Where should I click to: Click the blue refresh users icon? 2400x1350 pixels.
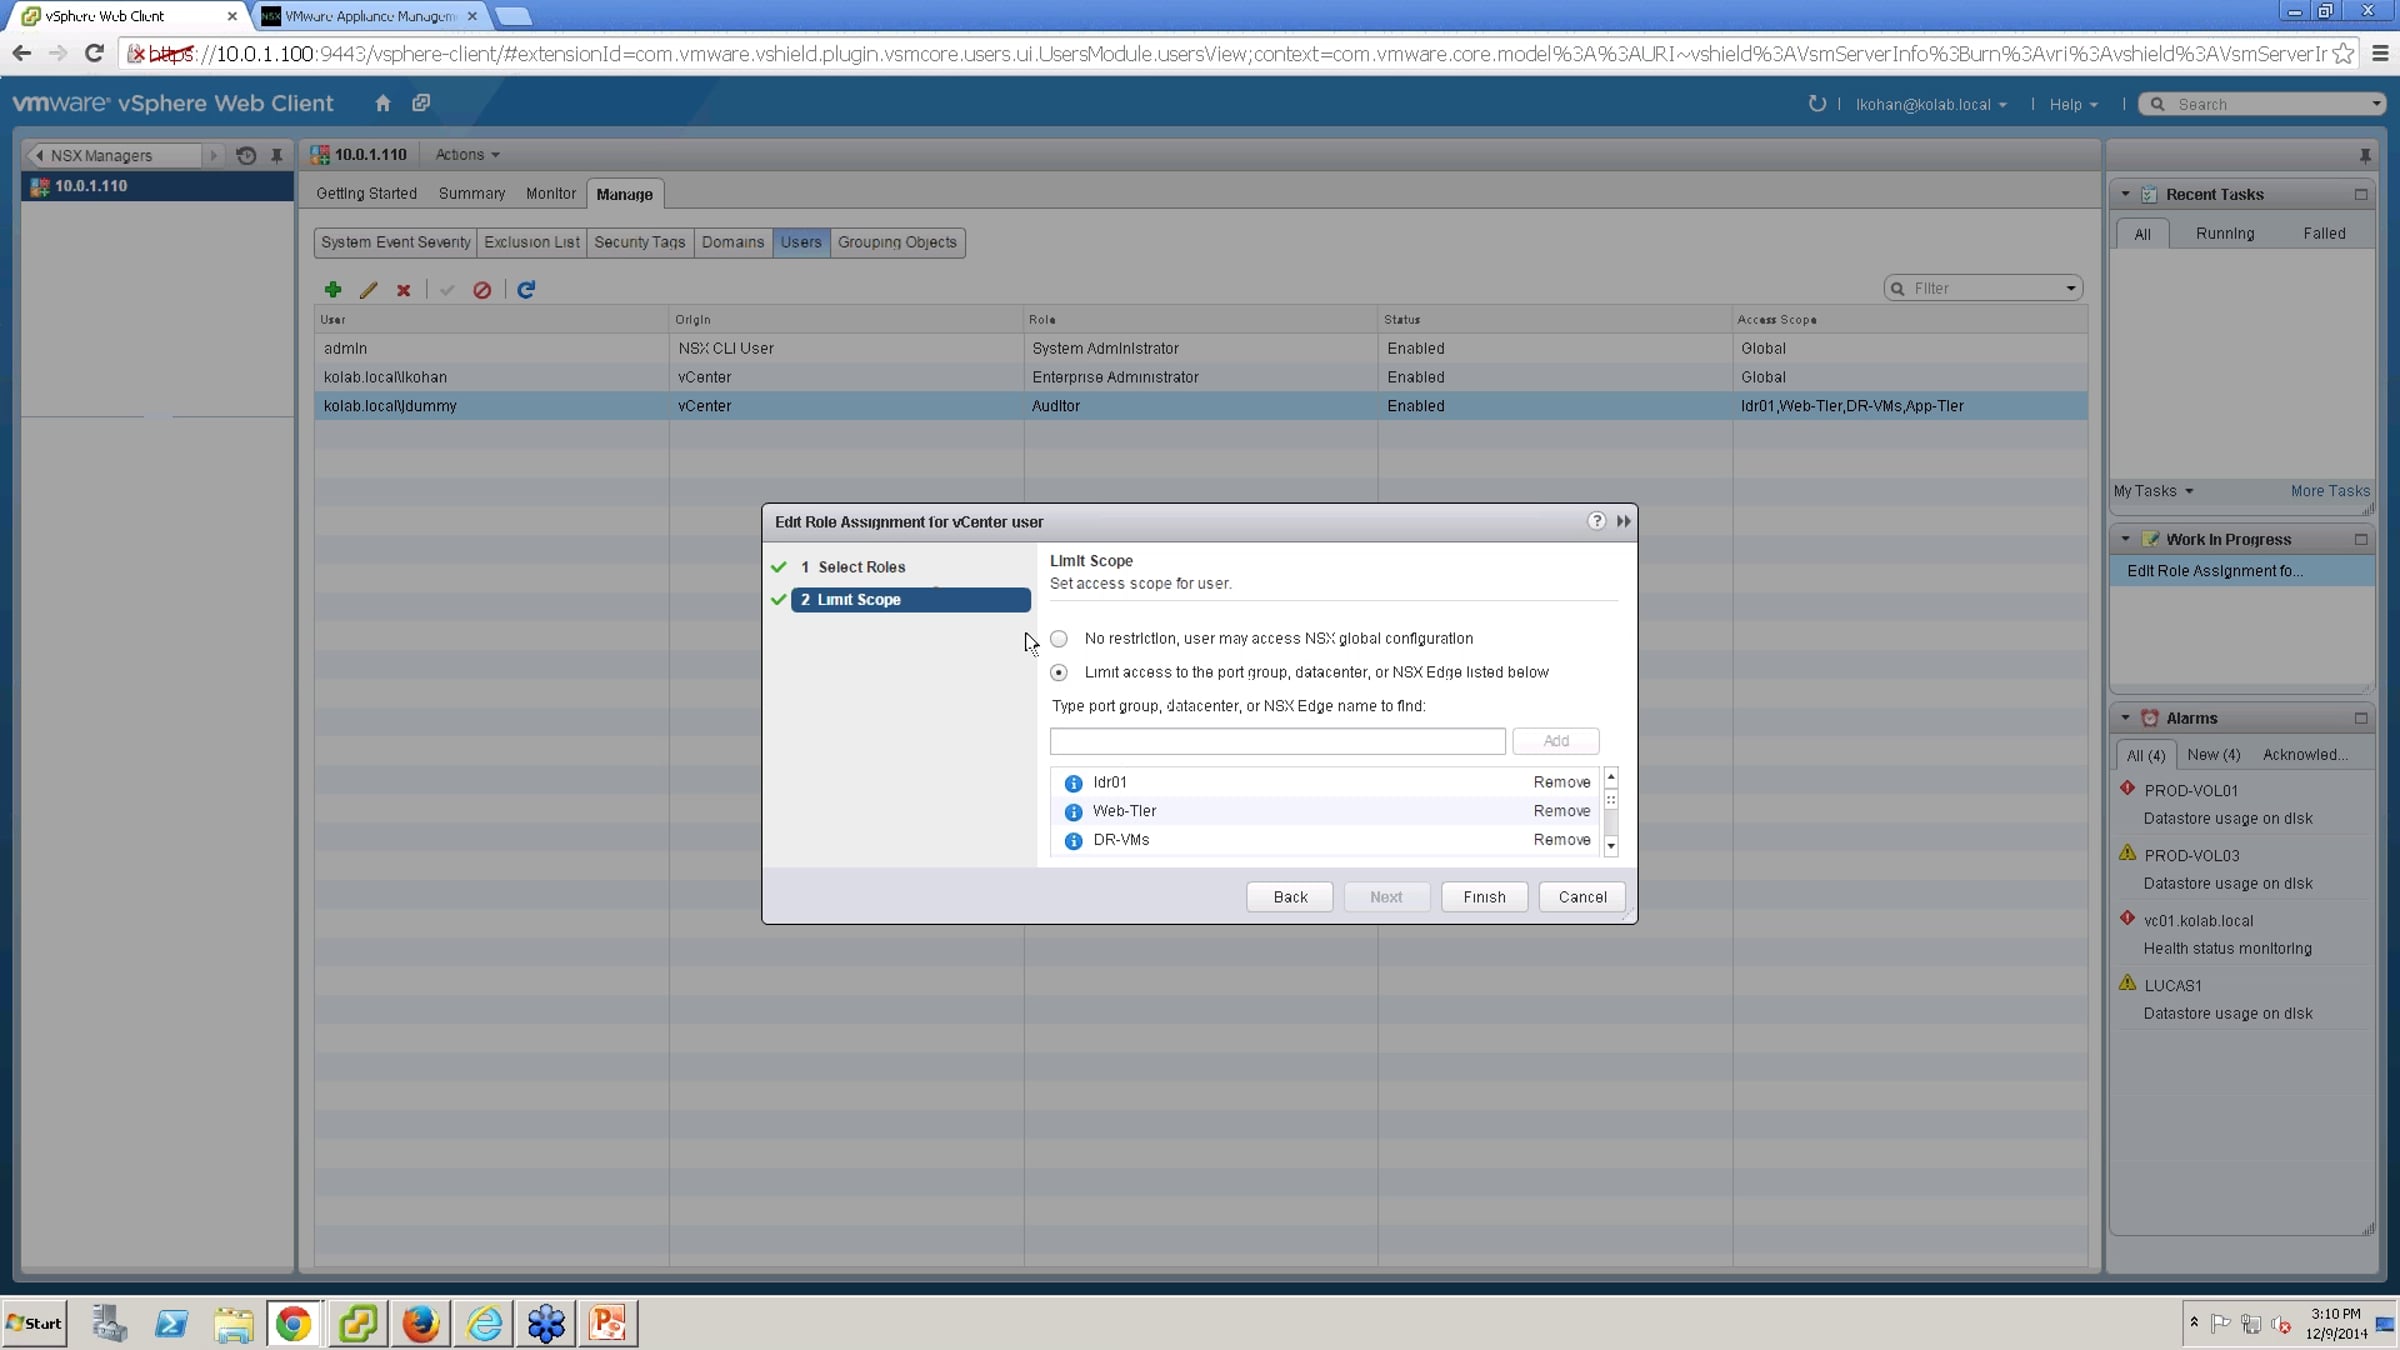(526, 289)
